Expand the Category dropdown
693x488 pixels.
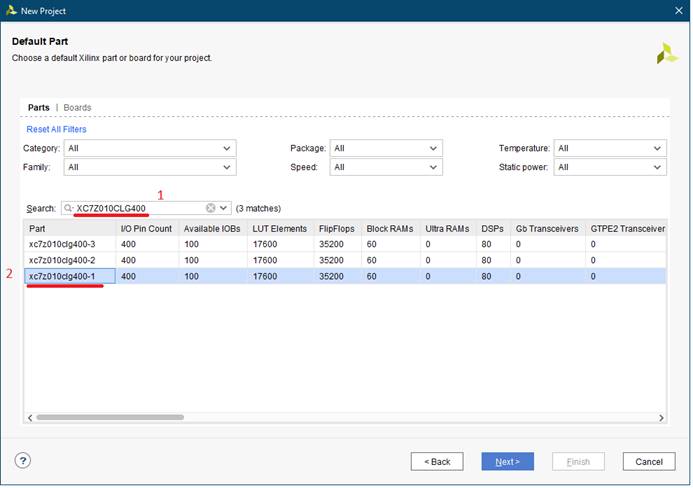[x=149, y=148]
